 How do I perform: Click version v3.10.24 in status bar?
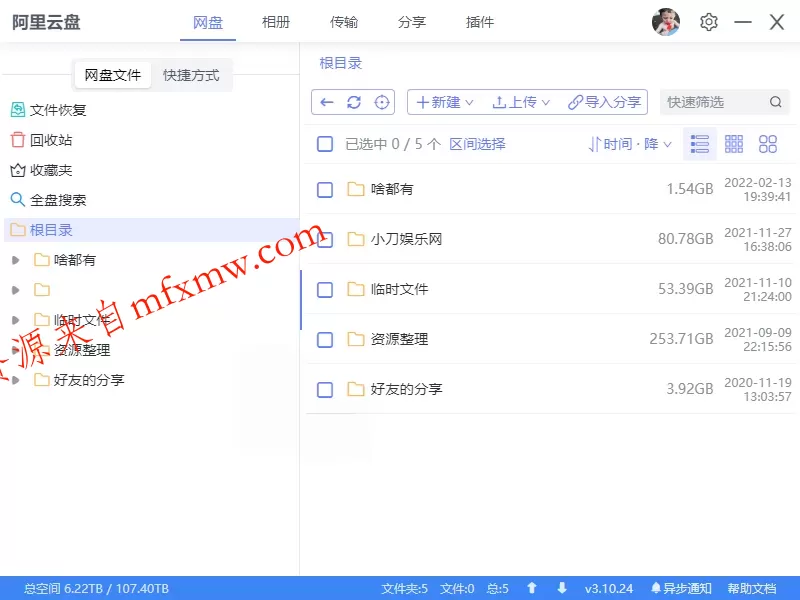click(x=609, y=589)
